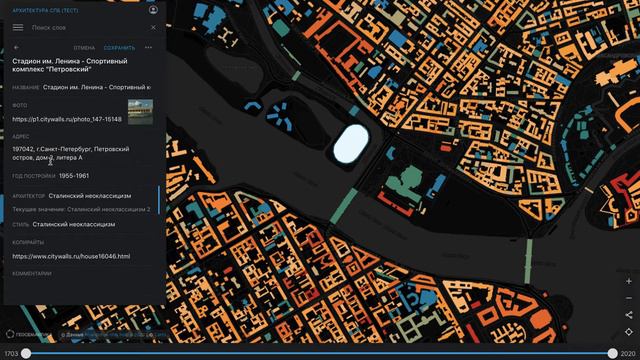Edit the АРХИТЕКТОР field value

[90, 196]
